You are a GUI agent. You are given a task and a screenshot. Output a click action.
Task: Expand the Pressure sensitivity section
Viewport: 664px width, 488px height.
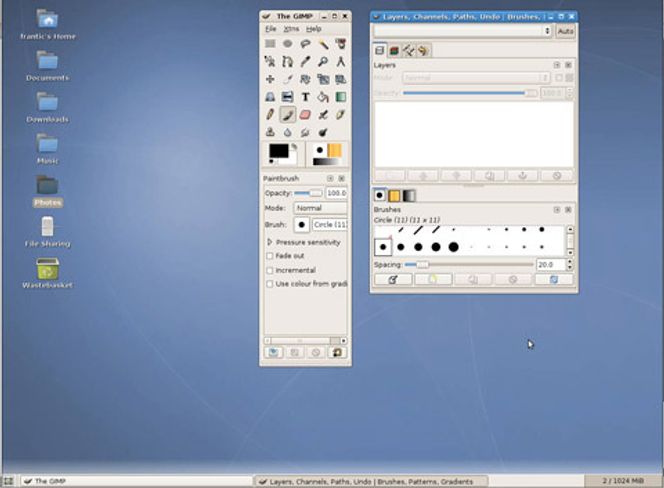tap(270, 242)
